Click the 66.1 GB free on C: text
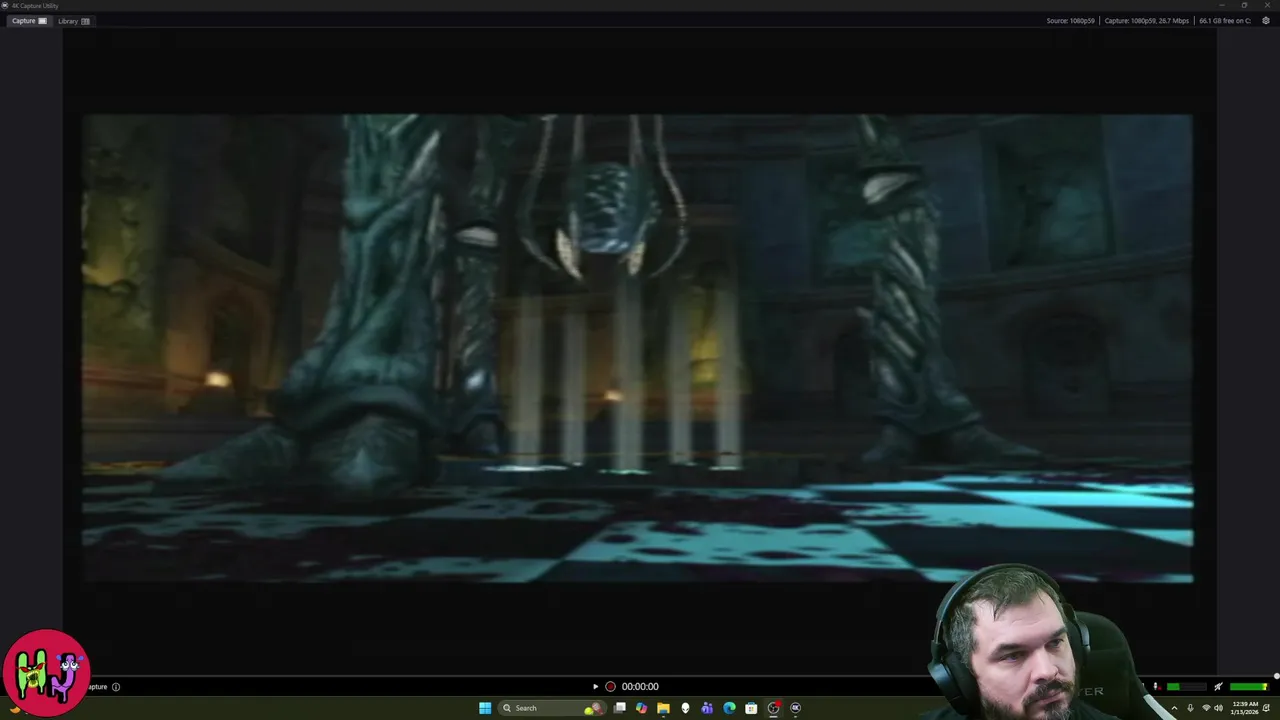Image resolution: width=1280 pixels, height=720 pixels. pos(1225,21)
